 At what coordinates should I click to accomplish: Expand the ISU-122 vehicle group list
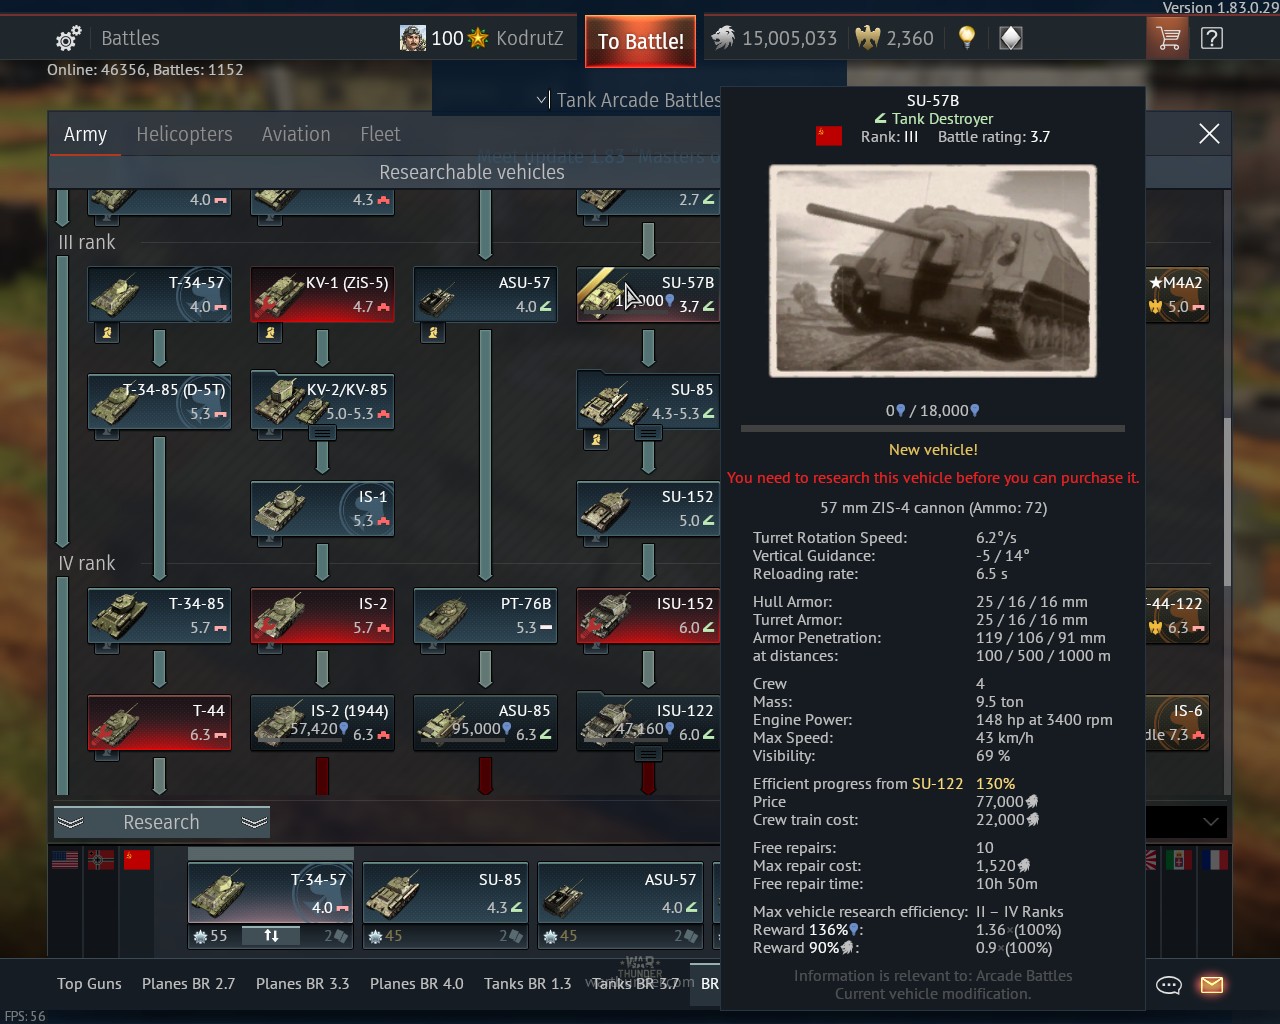click(648, 754)
